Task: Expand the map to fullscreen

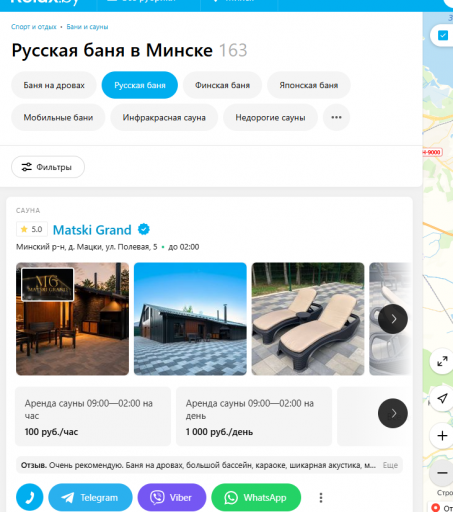Action: coord(442,361)
